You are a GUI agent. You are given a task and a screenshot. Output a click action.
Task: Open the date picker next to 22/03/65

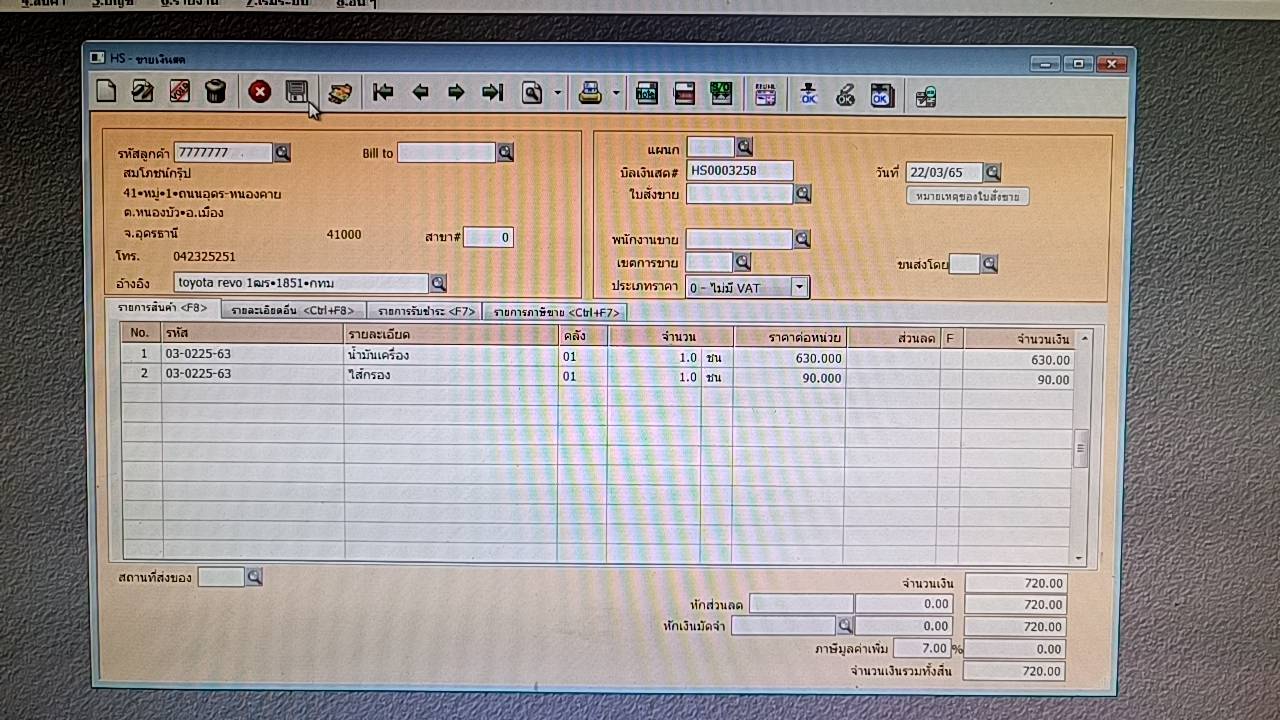991,172
